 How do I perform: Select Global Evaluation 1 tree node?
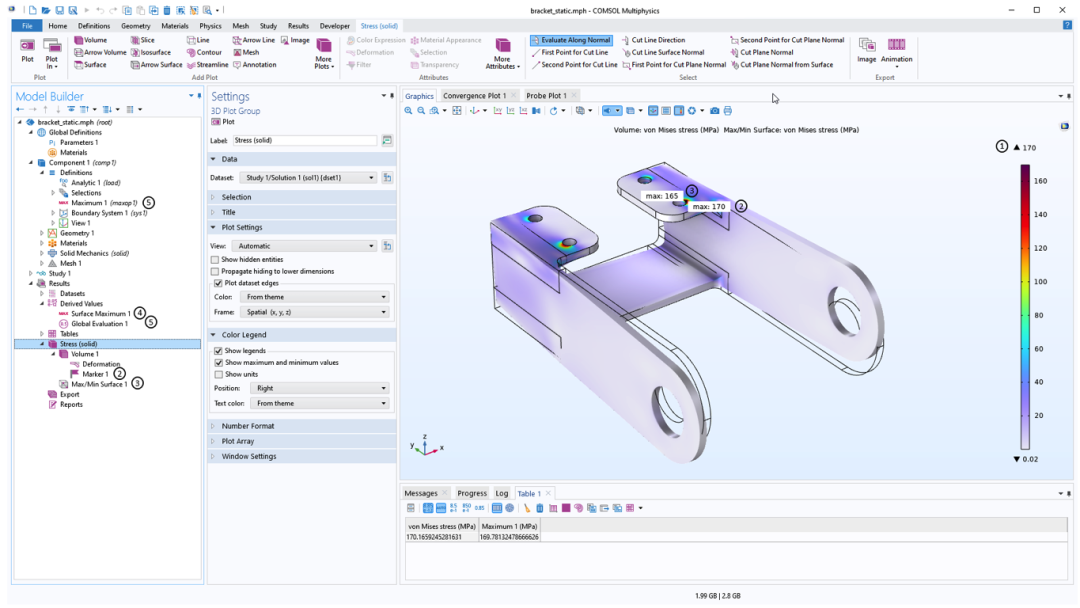tap(99, 324)
